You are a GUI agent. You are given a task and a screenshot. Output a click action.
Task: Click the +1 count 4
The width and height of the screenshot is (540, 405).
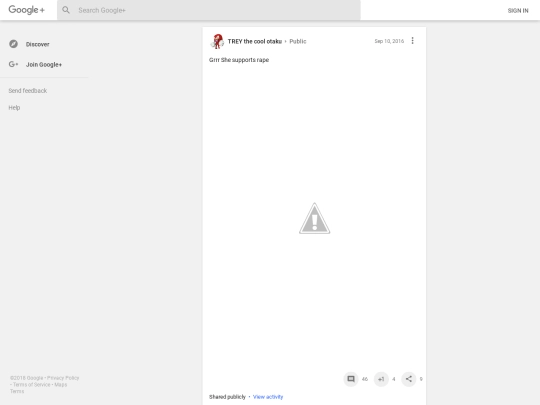(x=394, y=379)
